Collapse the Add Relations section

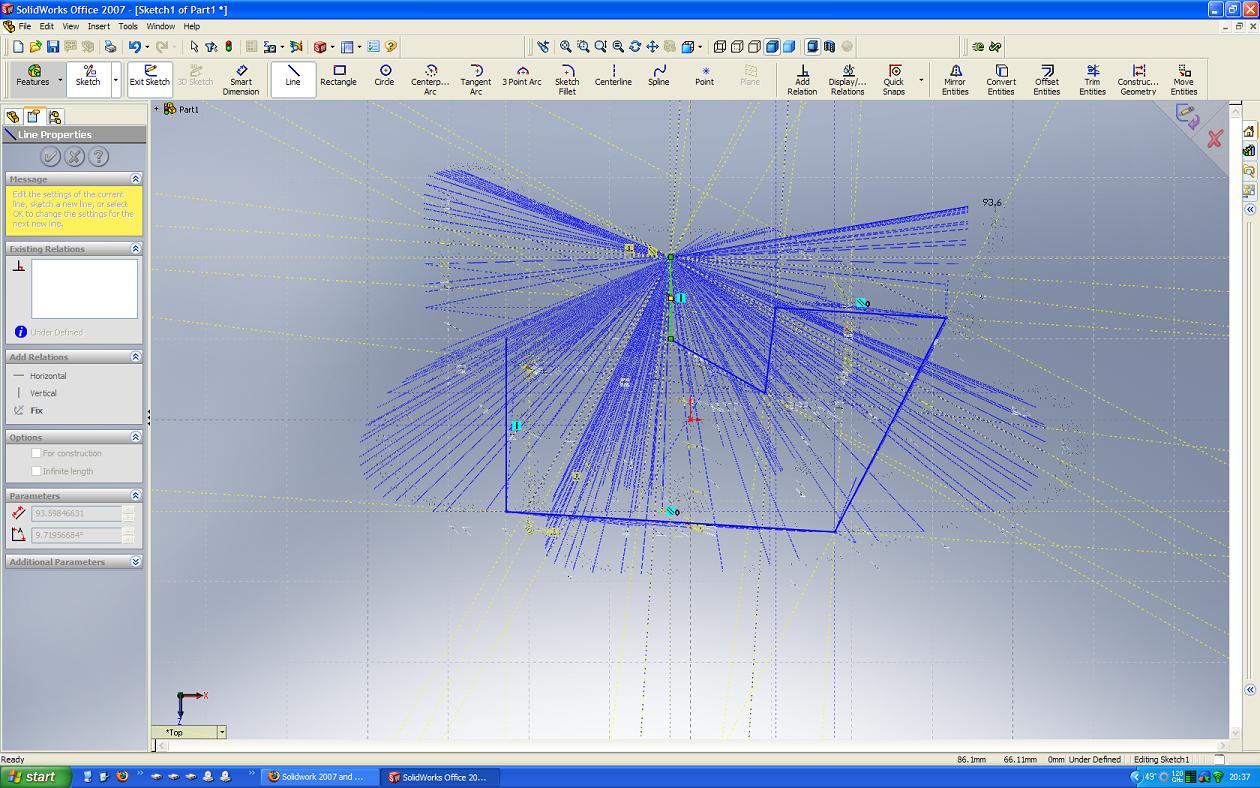[136, 357]
